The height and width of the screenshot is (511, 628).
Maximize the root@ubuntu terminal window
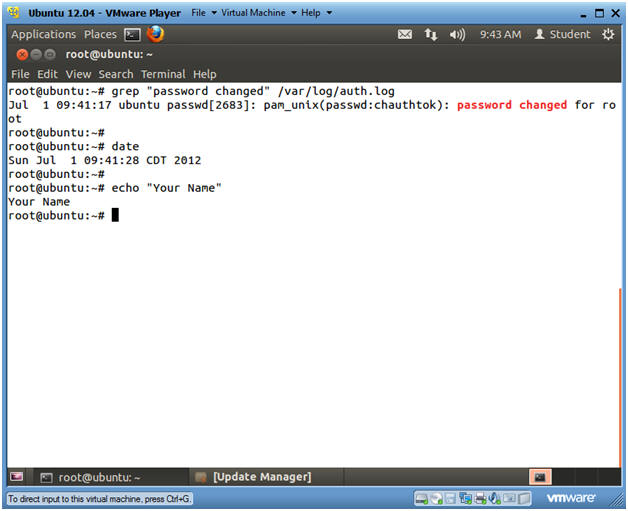[50, 54]
